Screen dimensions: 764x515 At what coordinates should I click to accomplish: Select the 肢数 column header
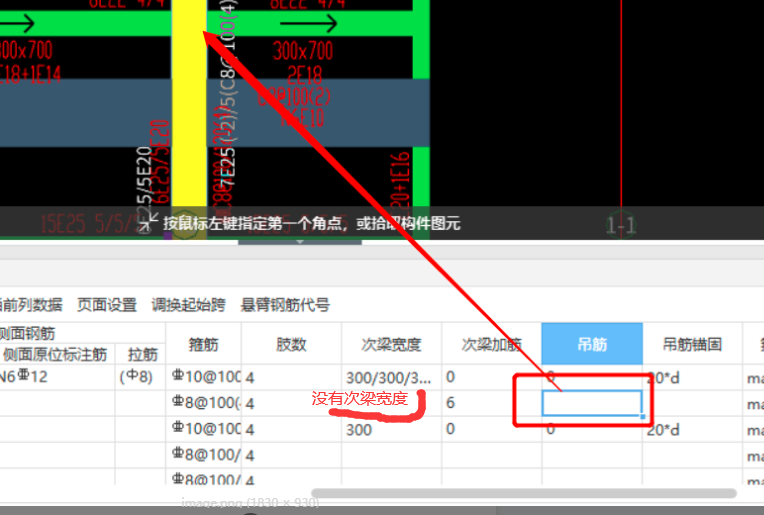[291, 344]
